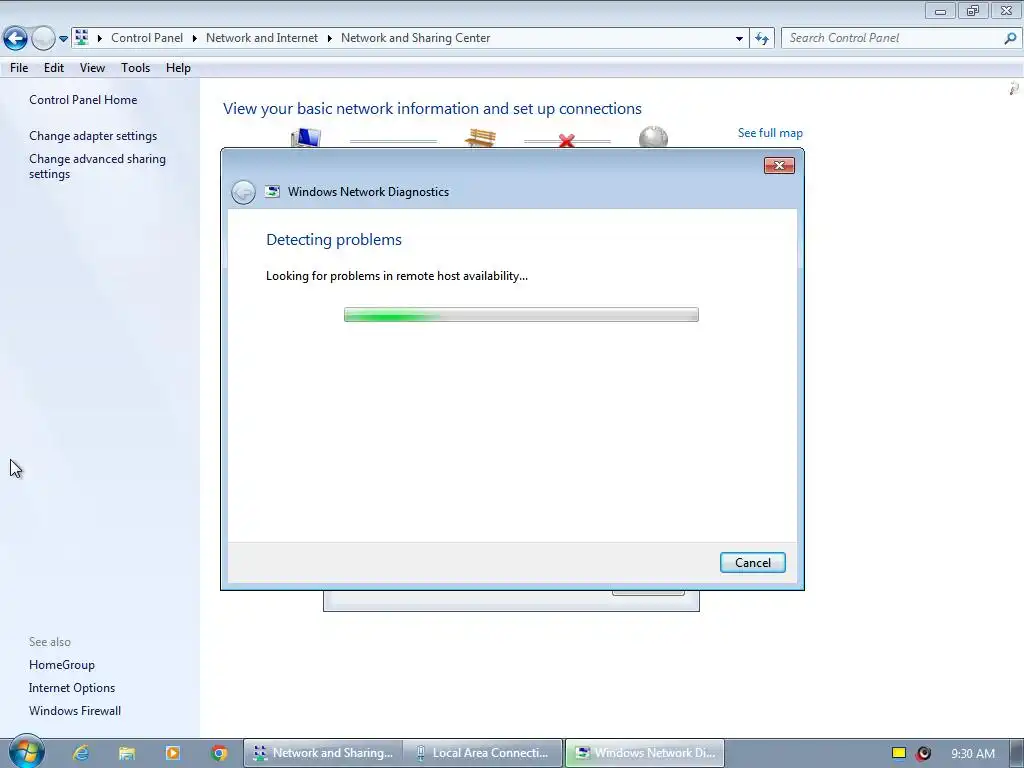Click the Windows Network Diagnostics title icon

point(272,191)
